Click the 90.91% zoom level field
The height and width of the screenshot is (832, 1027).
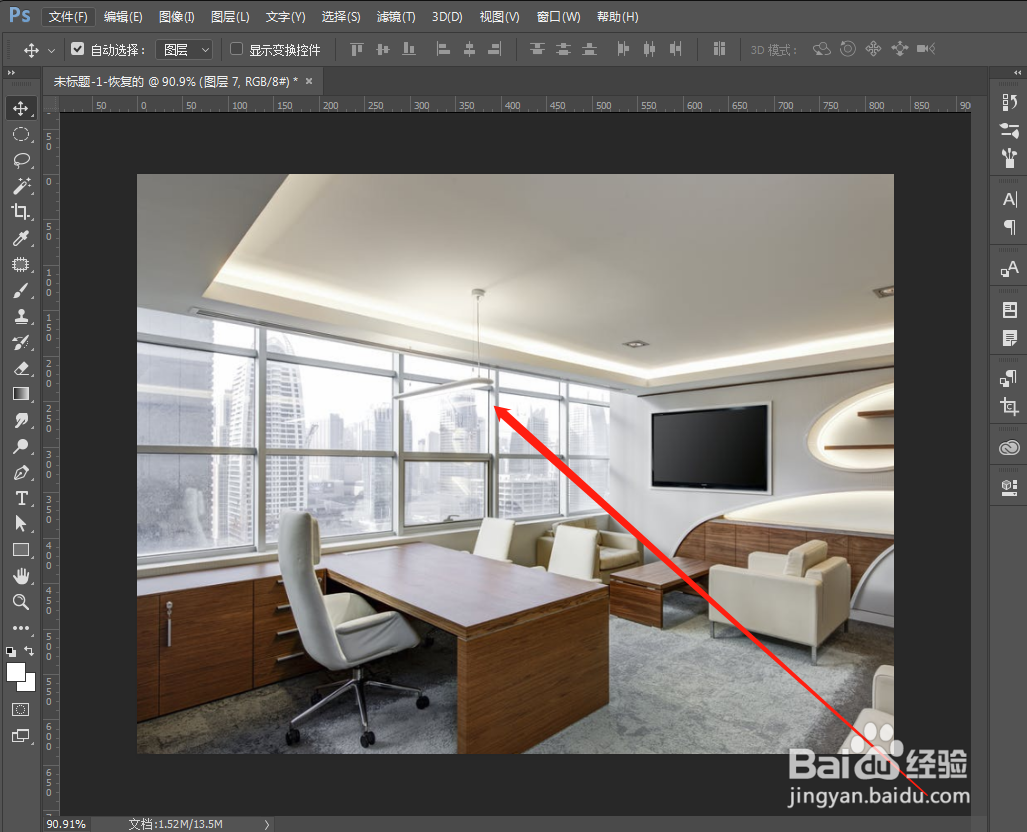(66, 824)
